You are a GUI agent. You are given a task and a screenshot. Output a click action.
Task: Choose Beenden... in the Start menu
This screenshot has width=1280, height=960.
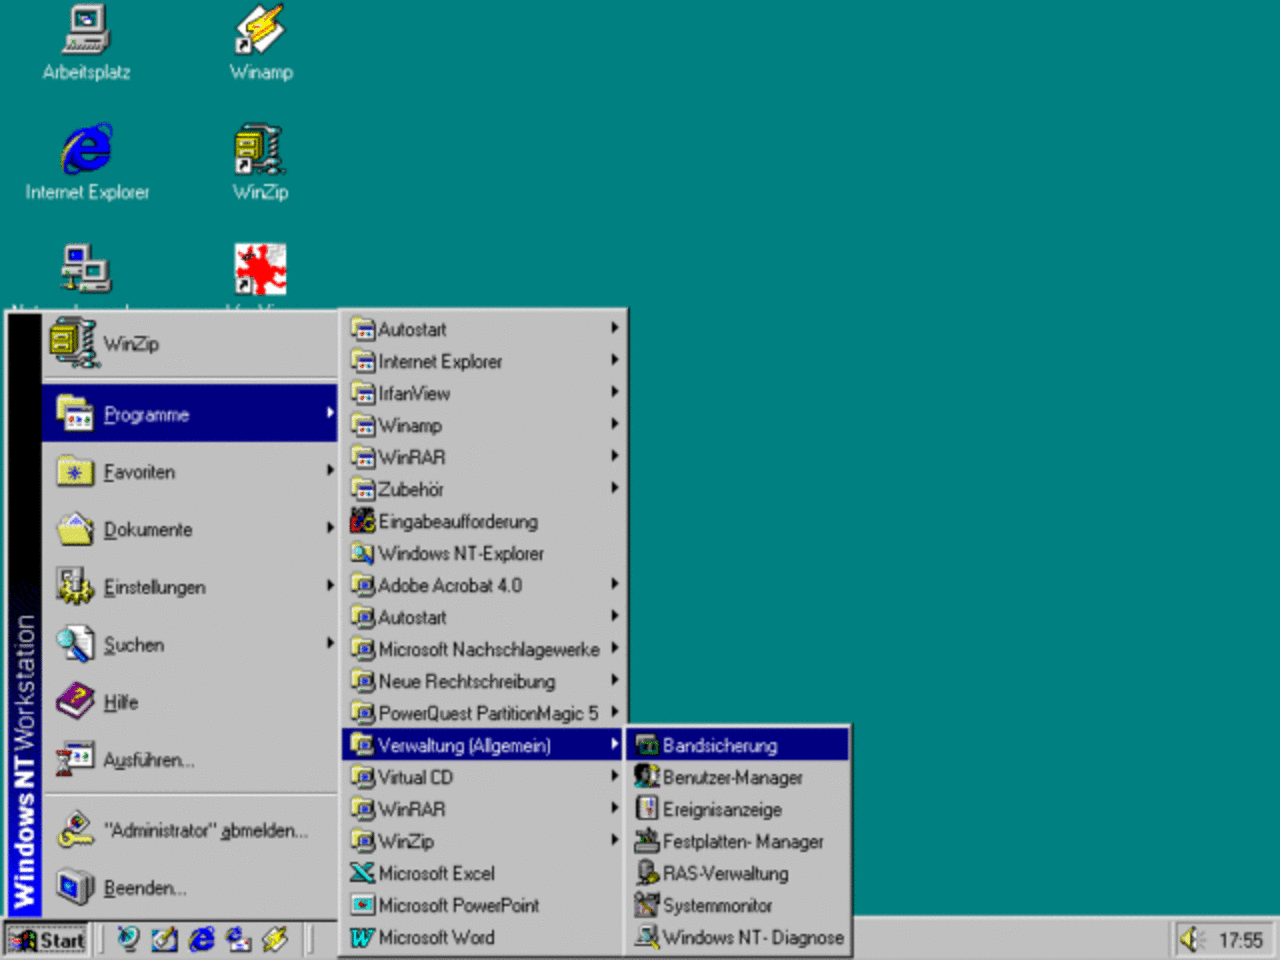190,887
